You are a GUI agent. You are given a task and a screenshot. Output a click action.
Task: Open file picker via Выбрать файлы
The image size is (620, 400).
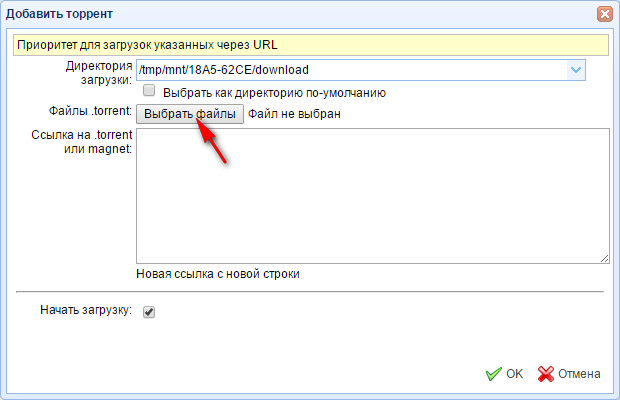point(190,114)
